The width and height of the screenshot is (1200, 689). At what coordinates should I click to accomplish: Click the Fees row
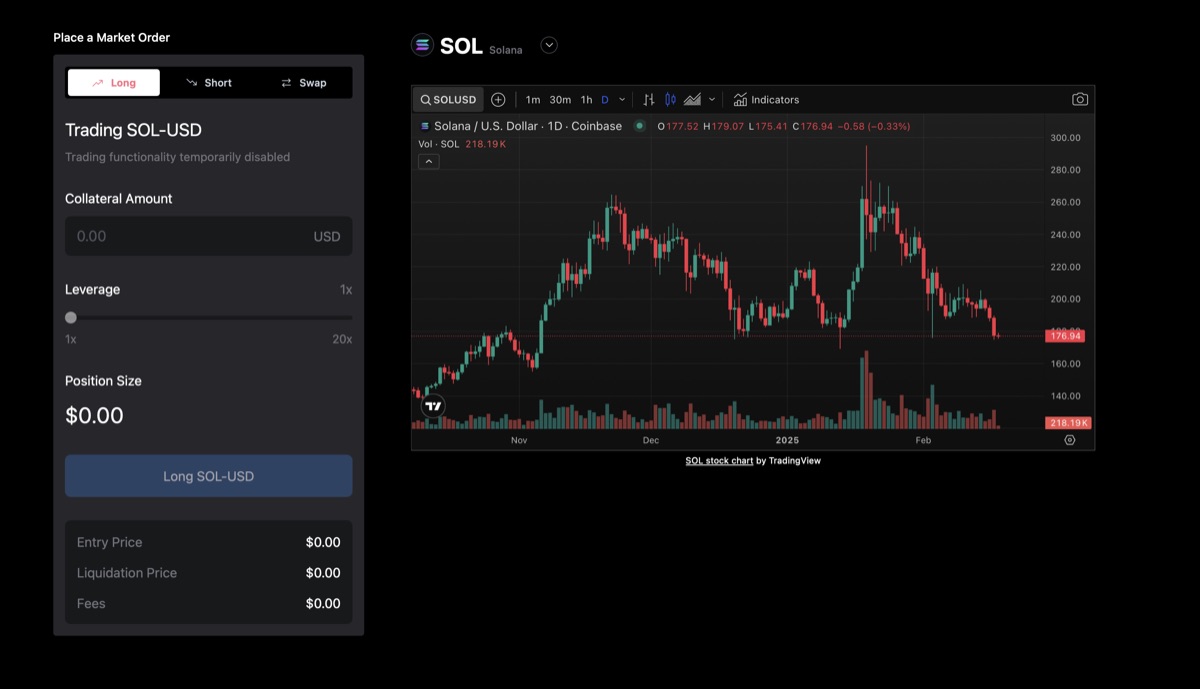(209, 604)
